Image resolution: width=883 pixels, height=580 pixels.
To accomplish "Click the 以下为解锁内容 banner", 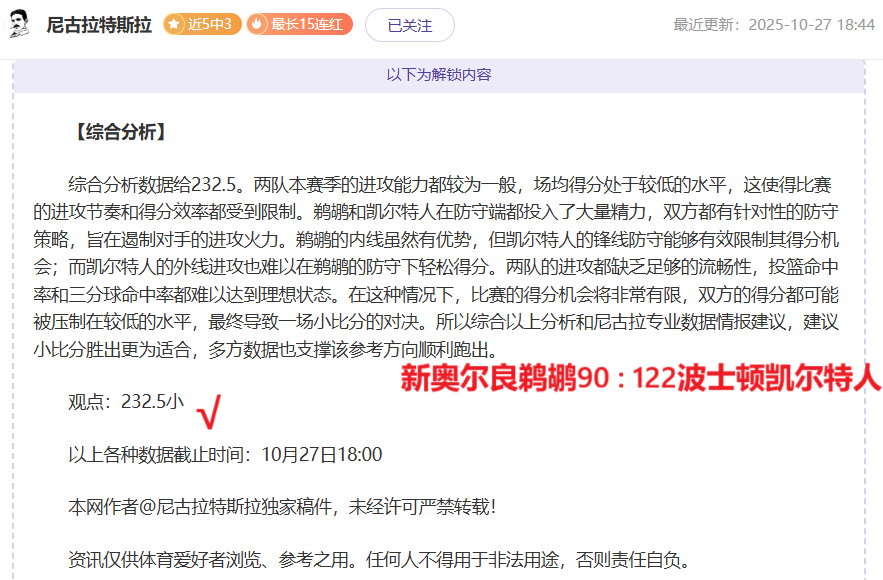I will tap(439, 74).
